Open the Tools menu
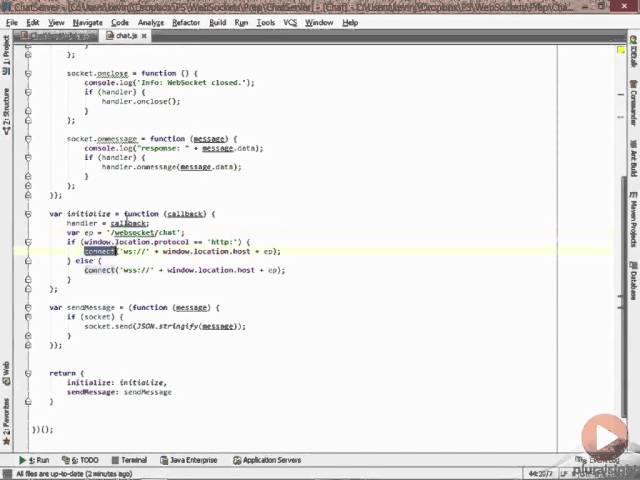This screenshot has width=640, height=480. pos(266,23)
